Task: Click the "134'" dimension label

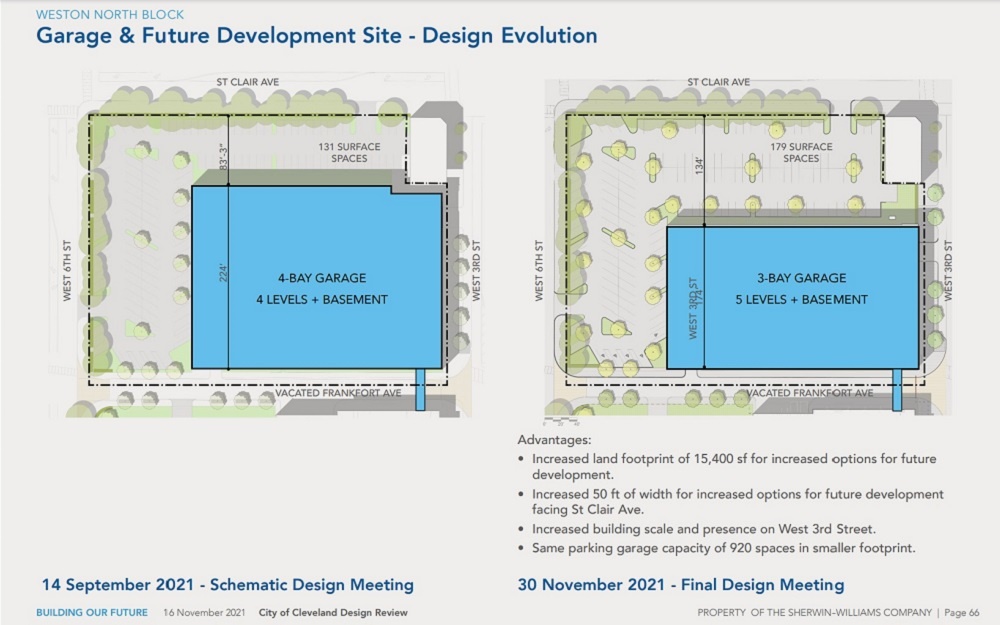Action: coord(699,166)
